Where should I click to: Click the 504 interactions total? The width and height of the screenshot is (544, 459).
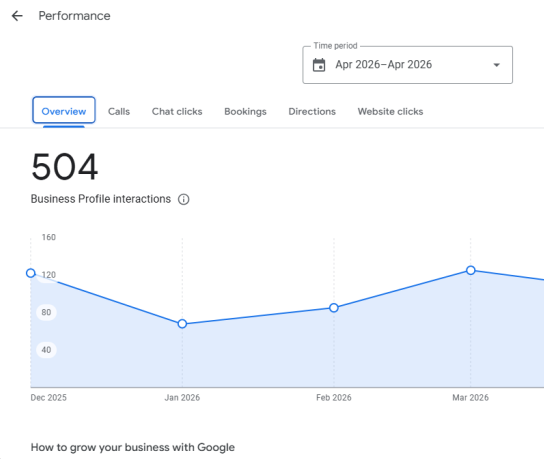point(65,167)
